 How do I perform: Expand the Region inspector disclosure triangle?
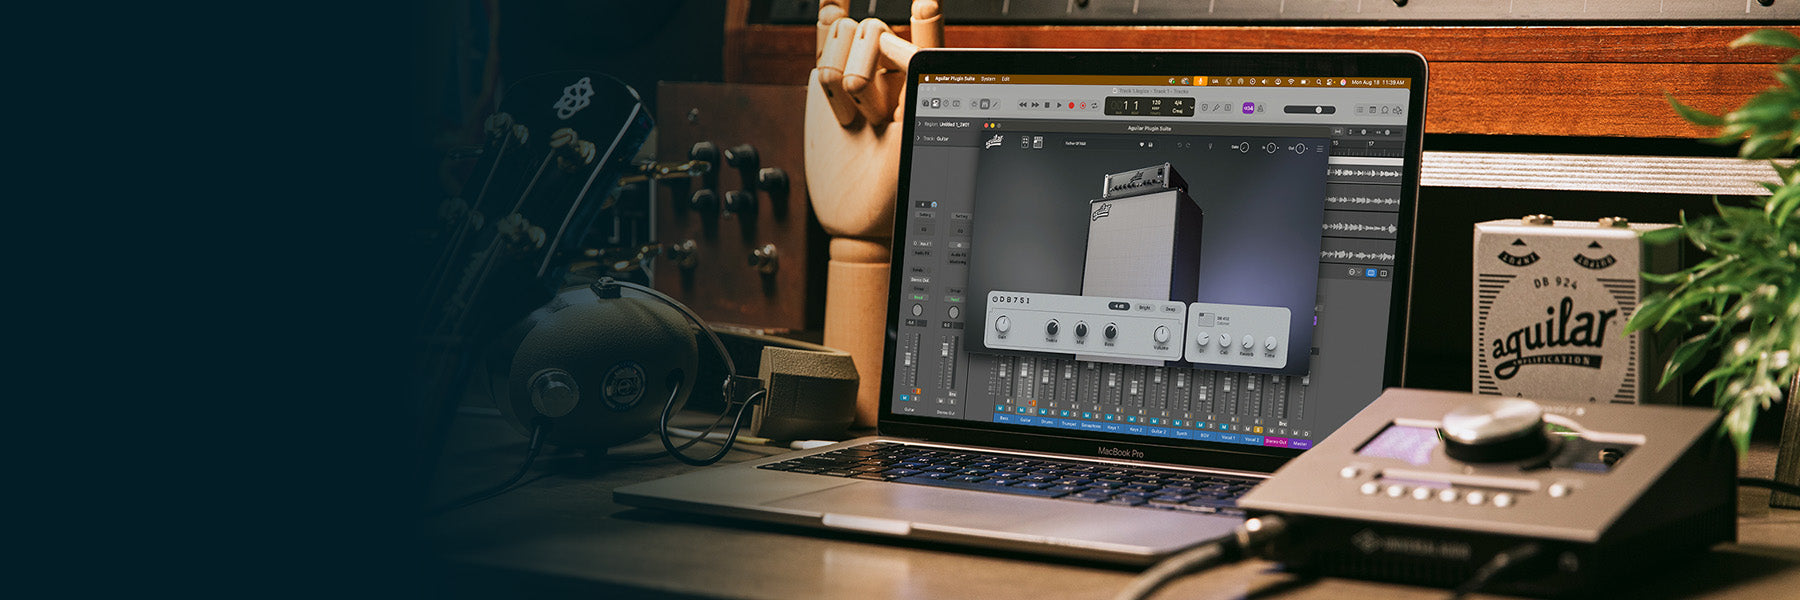[919, 124]
